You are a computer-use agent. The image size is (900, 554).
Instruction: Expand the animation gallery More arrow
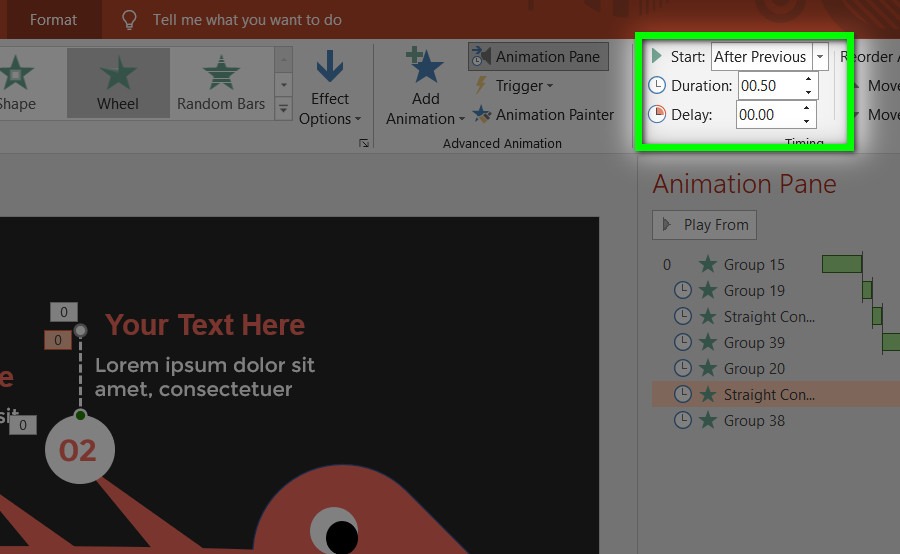[x=284, y=109]
